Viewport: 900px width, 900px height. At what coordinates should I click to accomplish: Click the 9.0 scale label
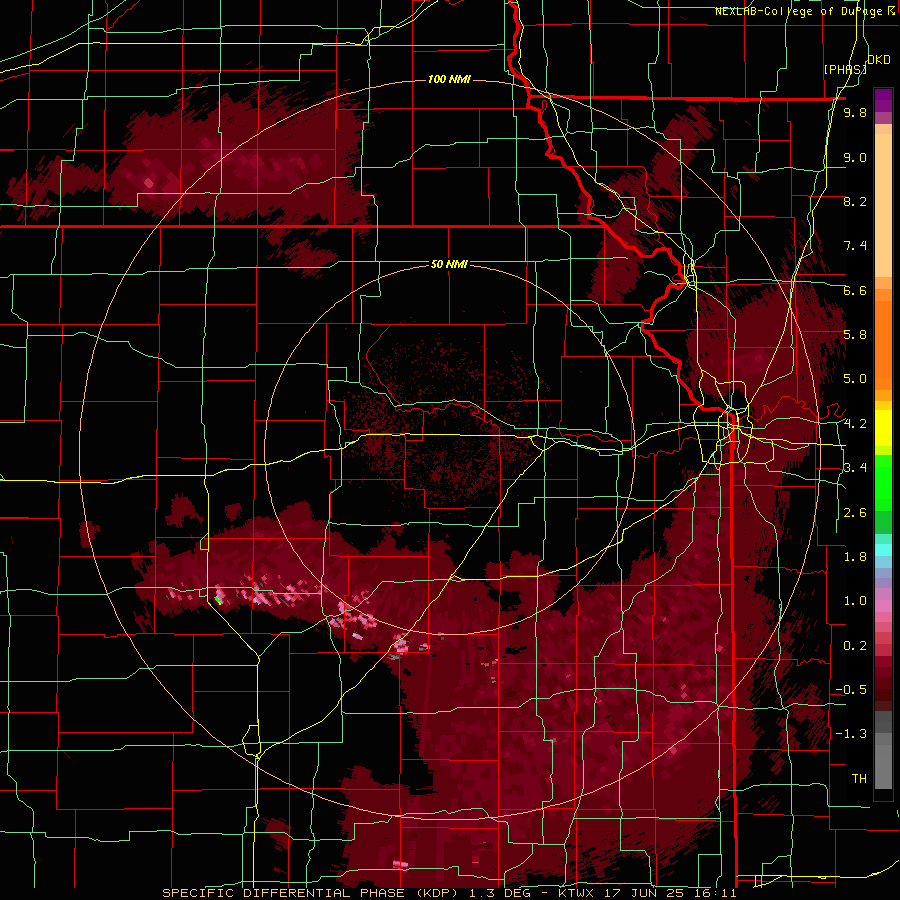855,157
